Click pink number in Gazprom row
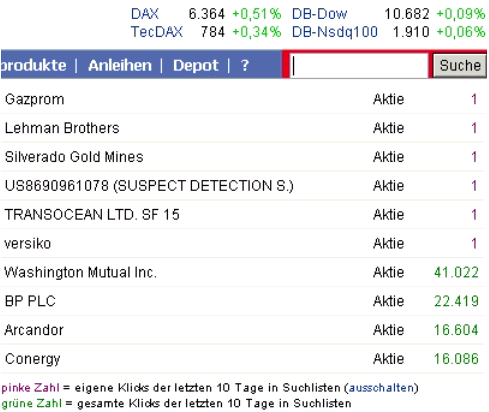Screen dimensions: 489x412 coord(474,99)
